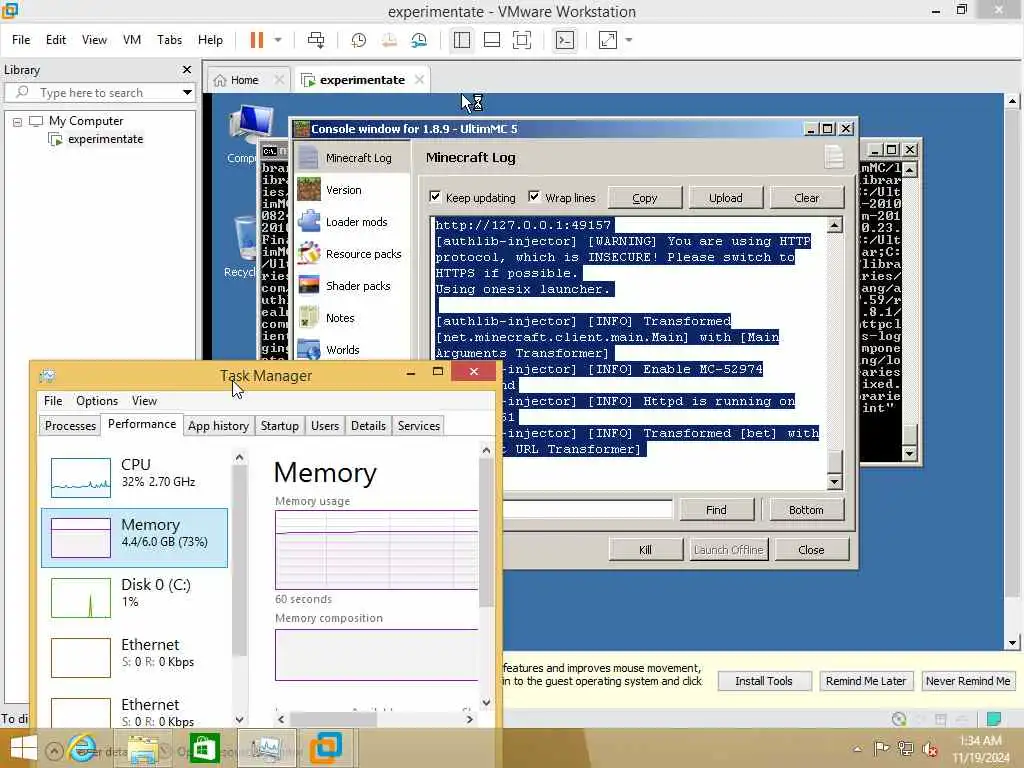The width and height of the screenshot is (1024, 768).
Task: Open Windows Store from taskbar
Action: [x=204, y=748]
